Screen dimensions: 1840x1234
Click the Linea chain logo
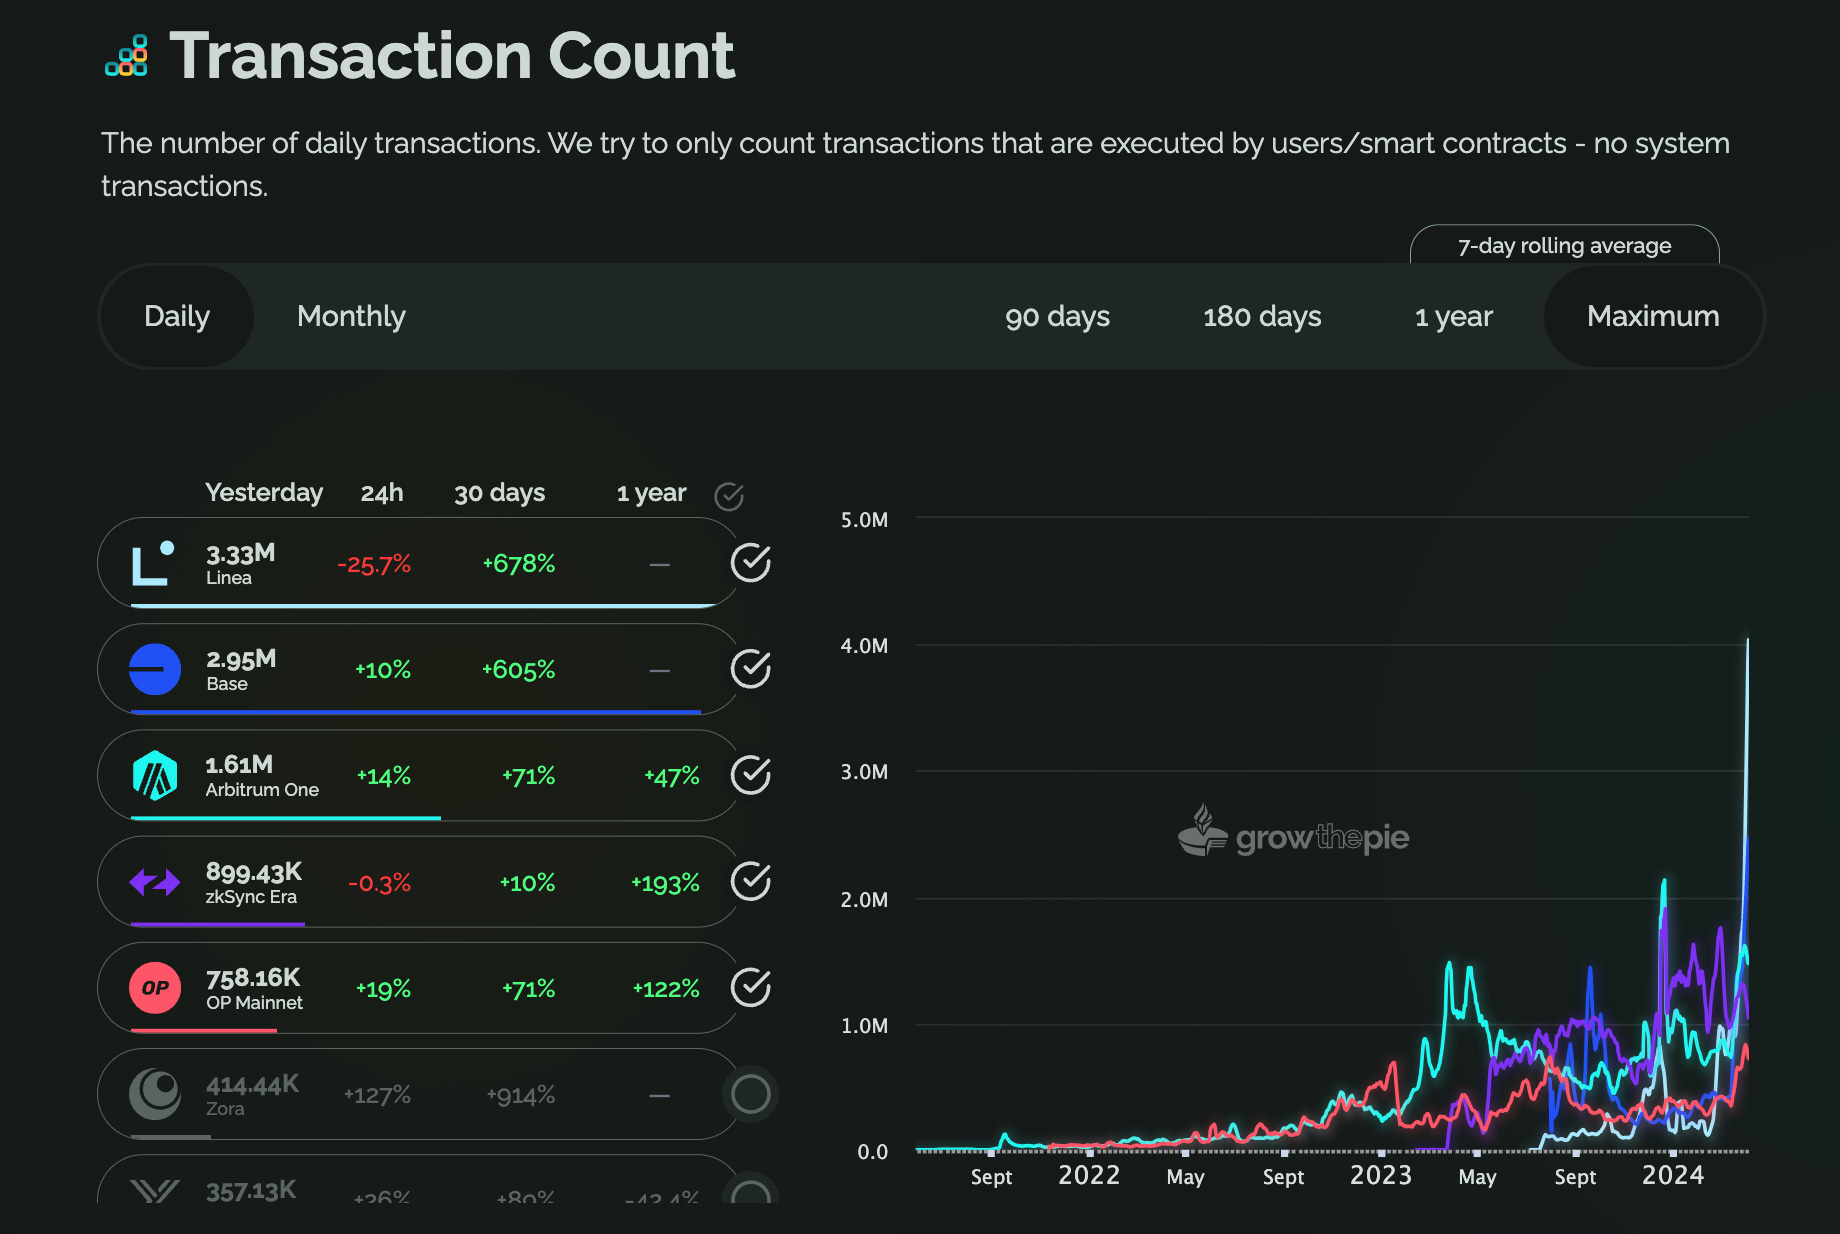[x=153, y=563]
